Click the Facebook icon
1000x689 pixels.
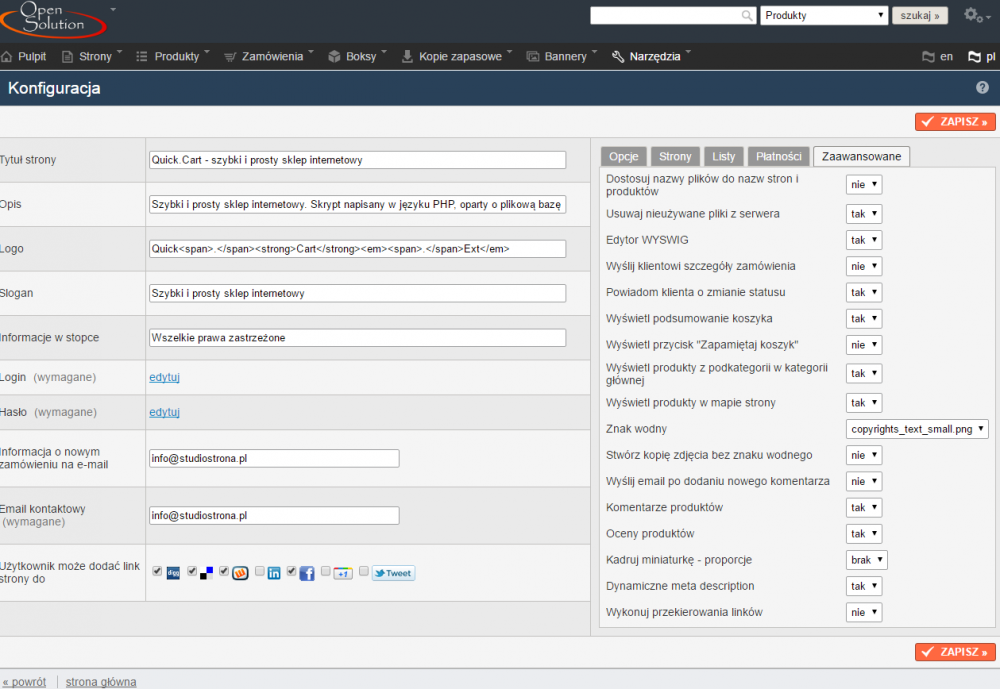coord(307,573)
